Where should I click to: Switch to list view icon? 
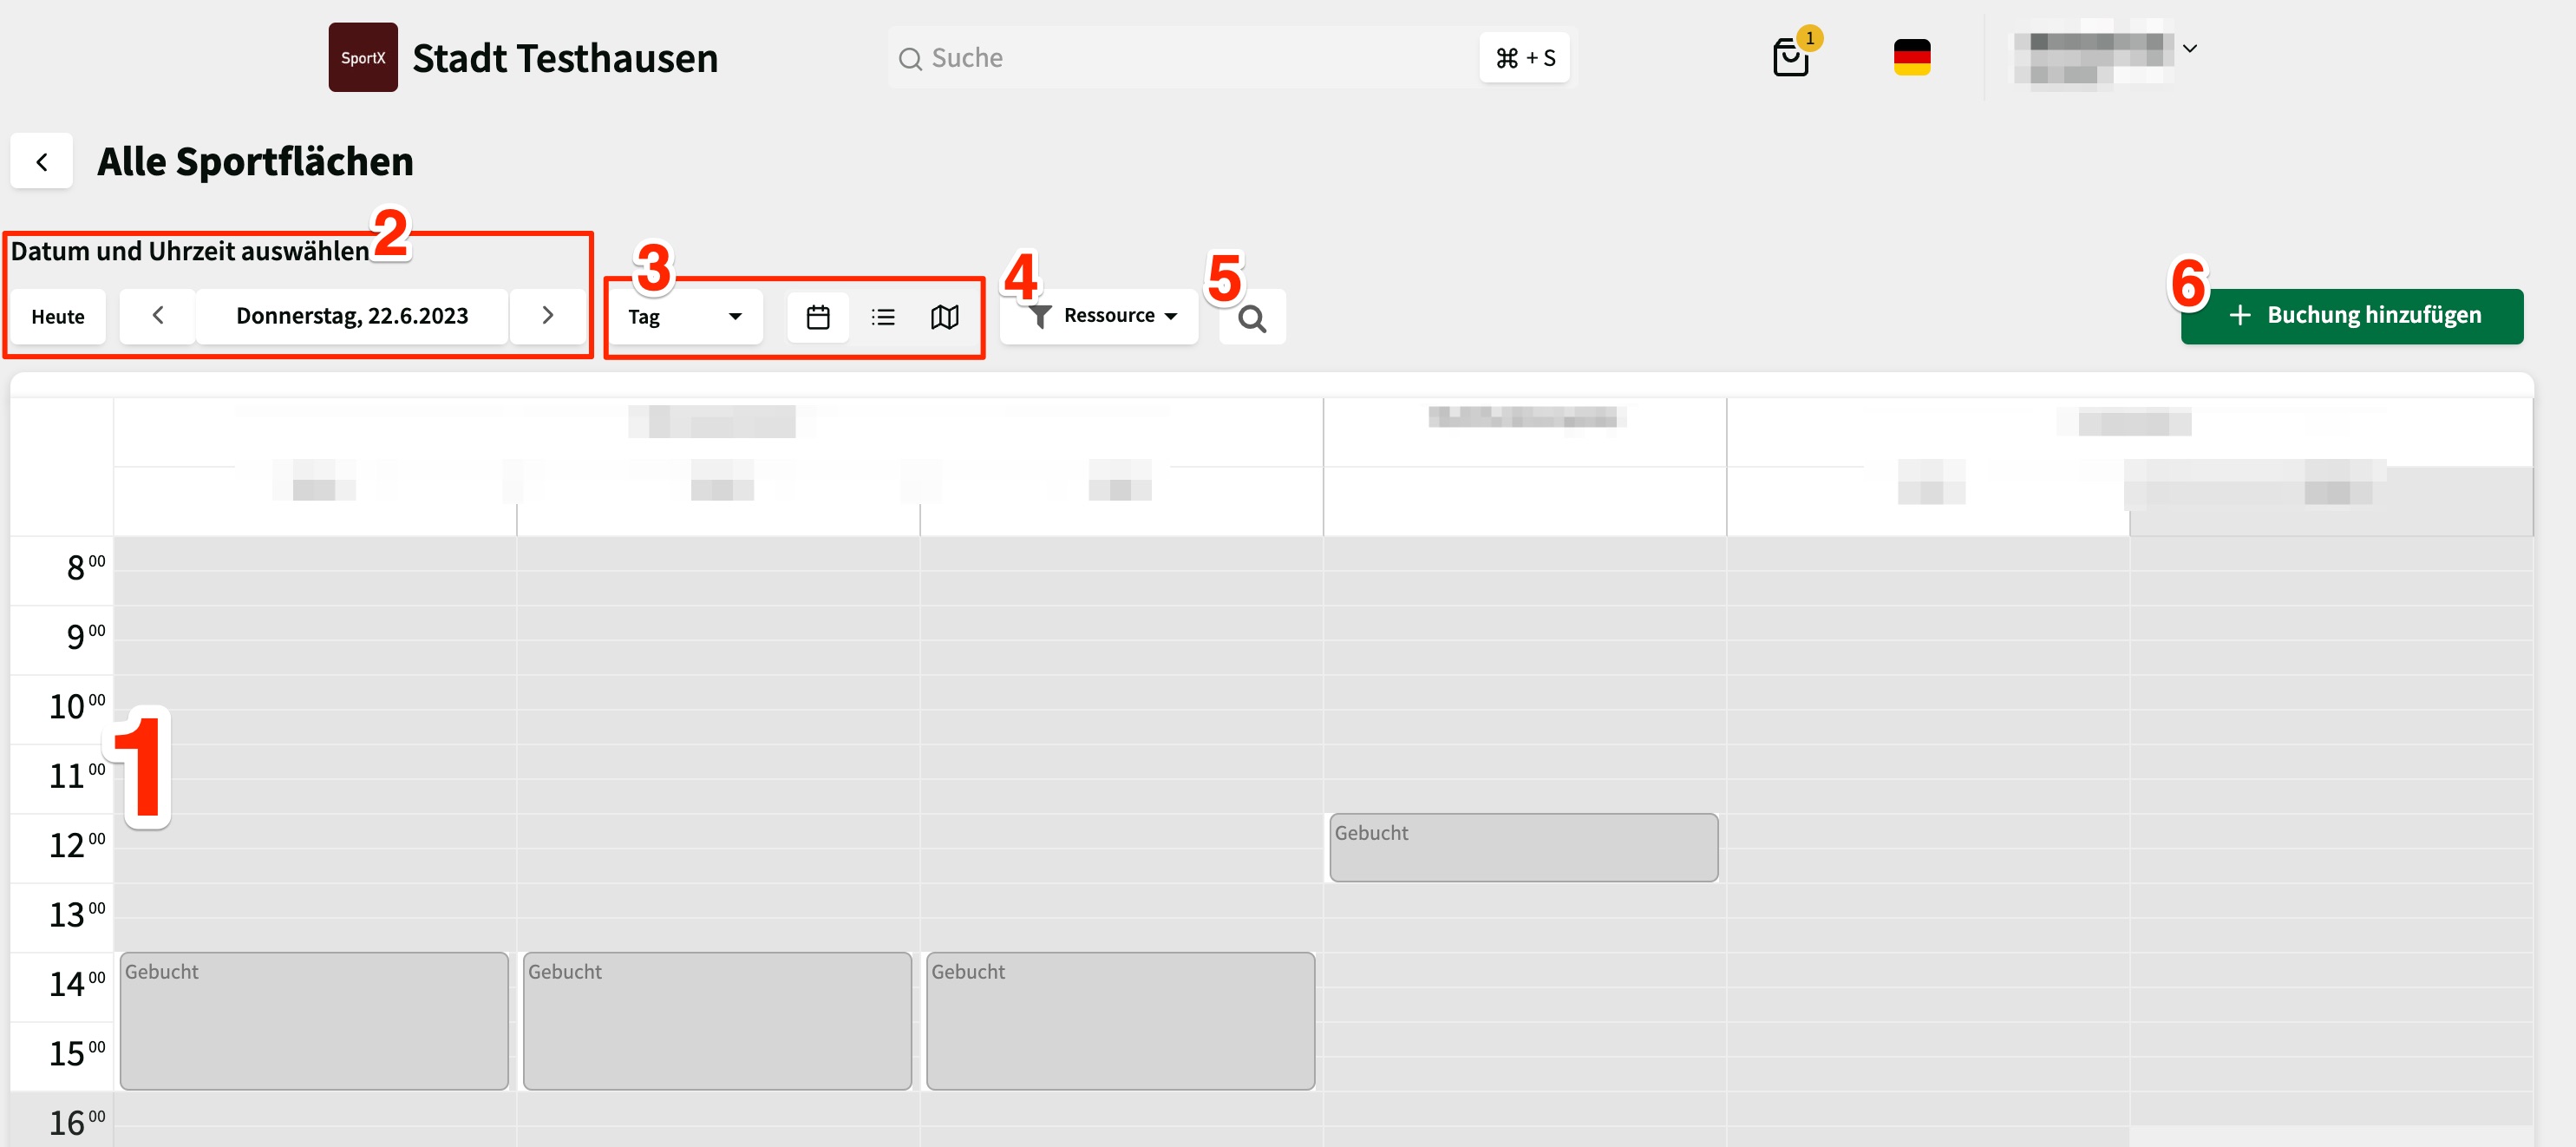tap(882, 317)
